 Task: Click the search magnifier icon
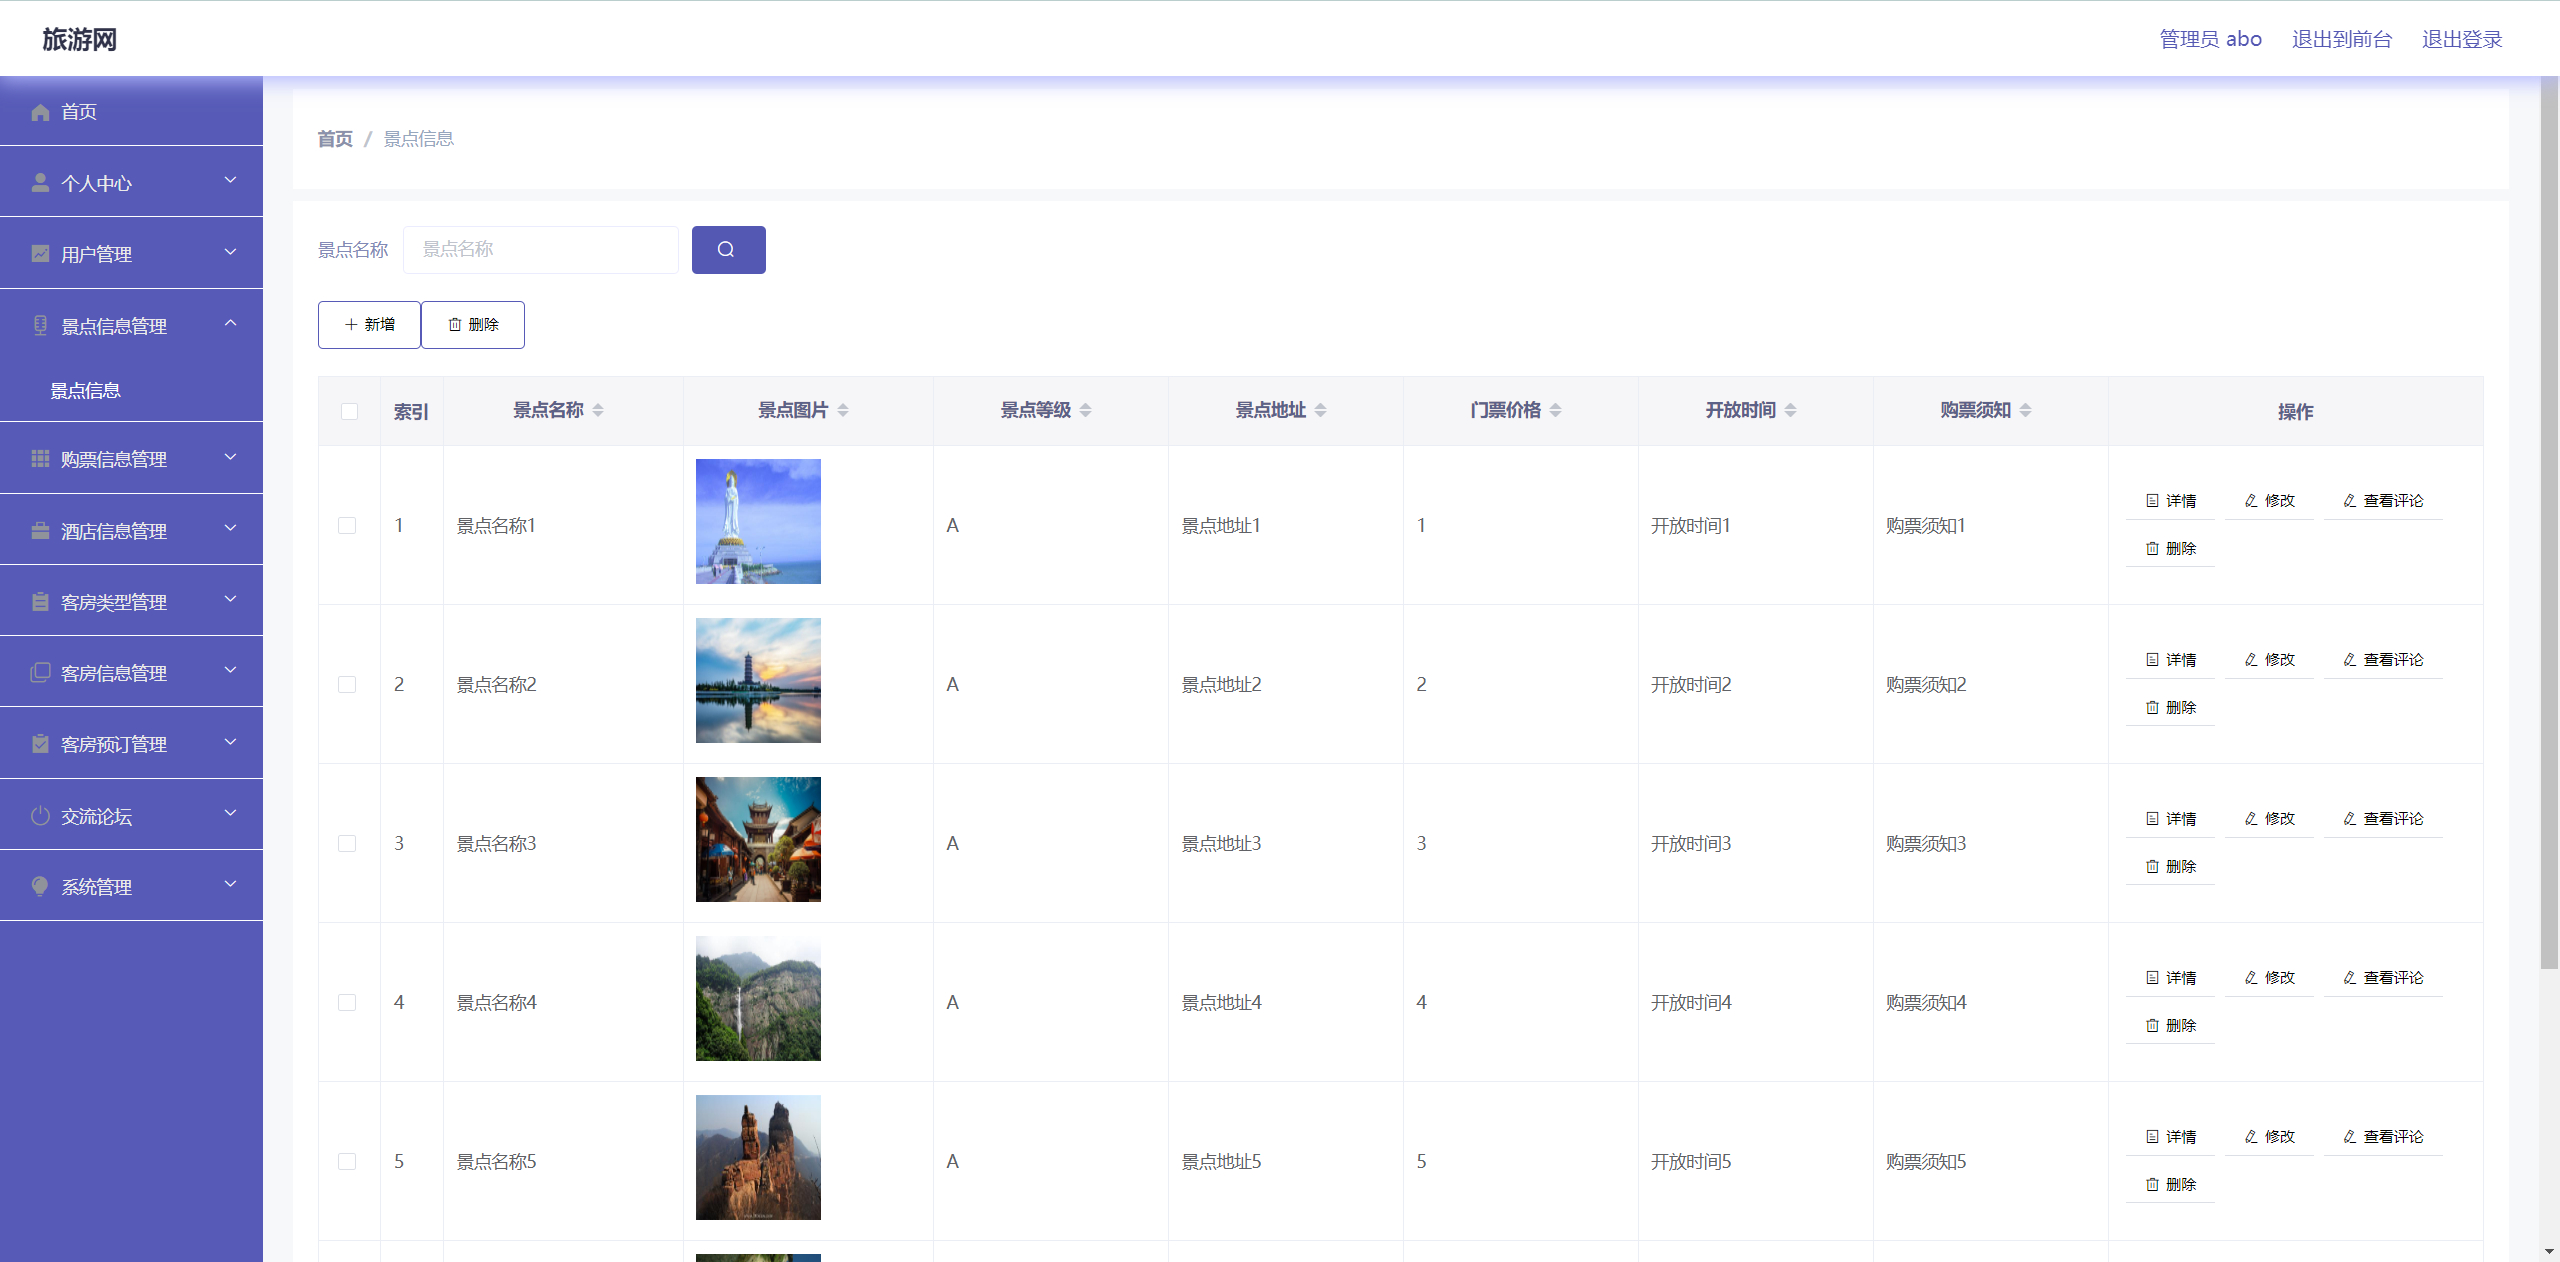(x=727, y=249)
